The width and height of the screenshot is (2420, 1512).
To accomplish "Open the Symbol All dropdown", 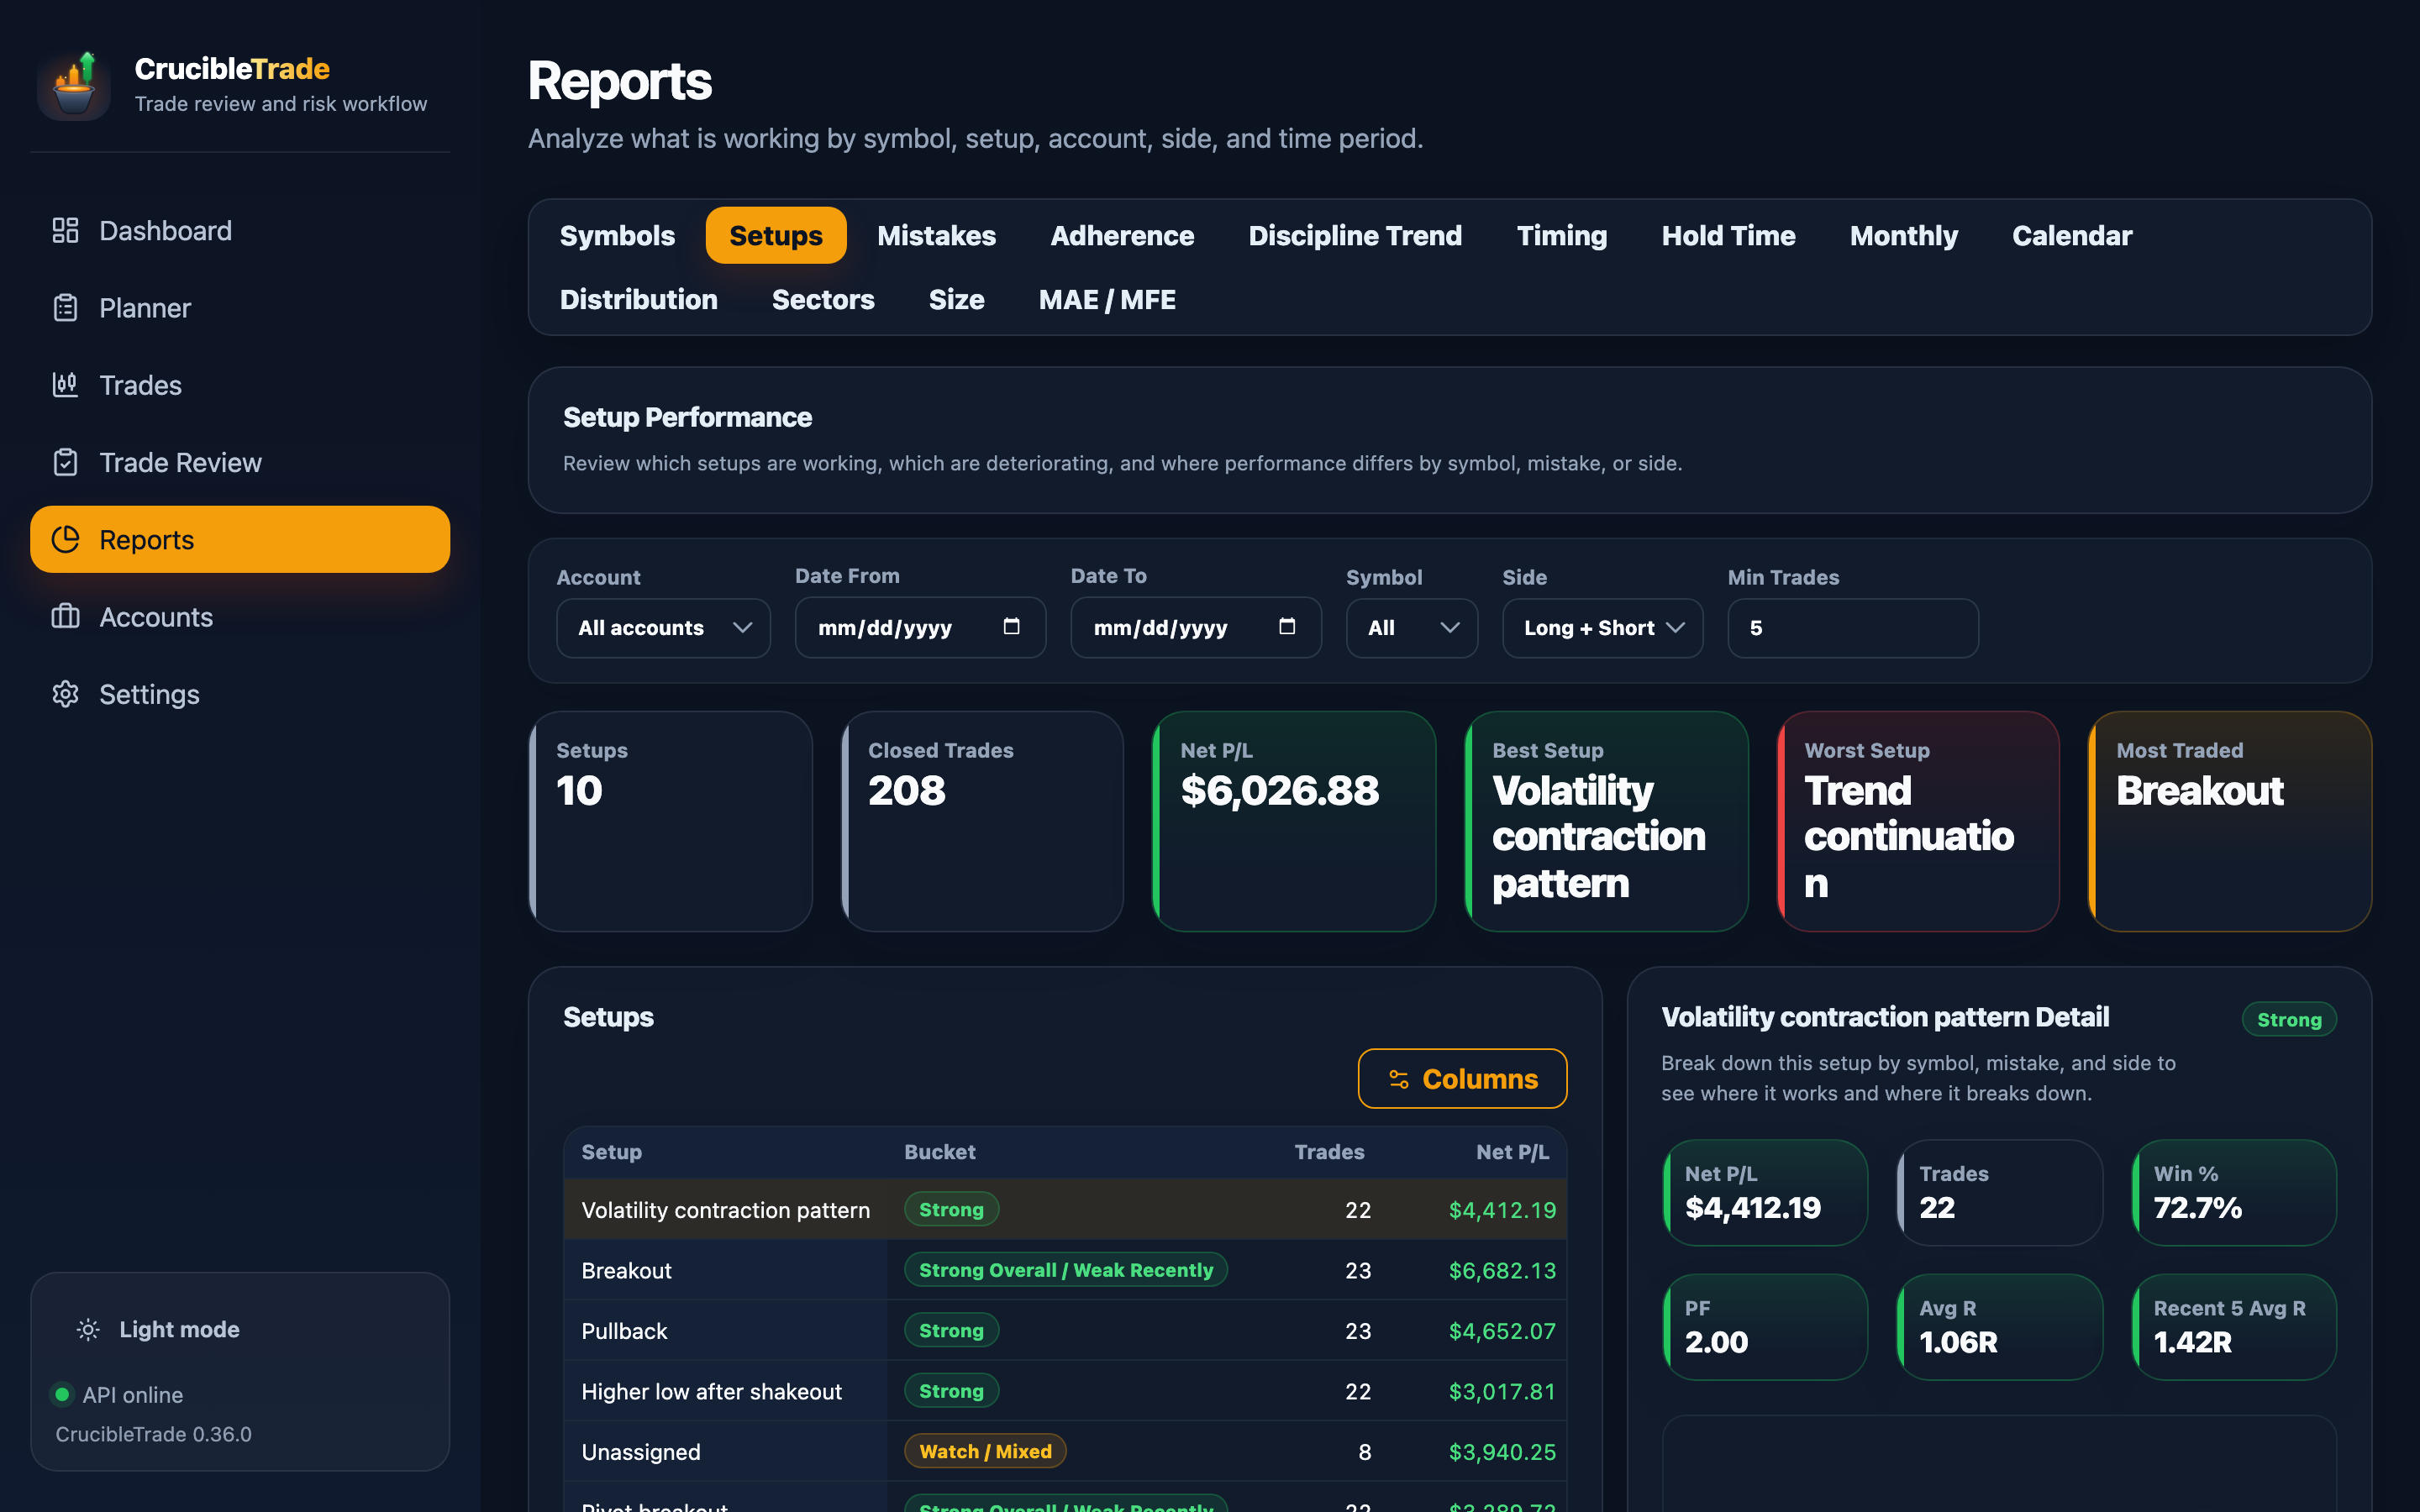I will pos(1411,628).
